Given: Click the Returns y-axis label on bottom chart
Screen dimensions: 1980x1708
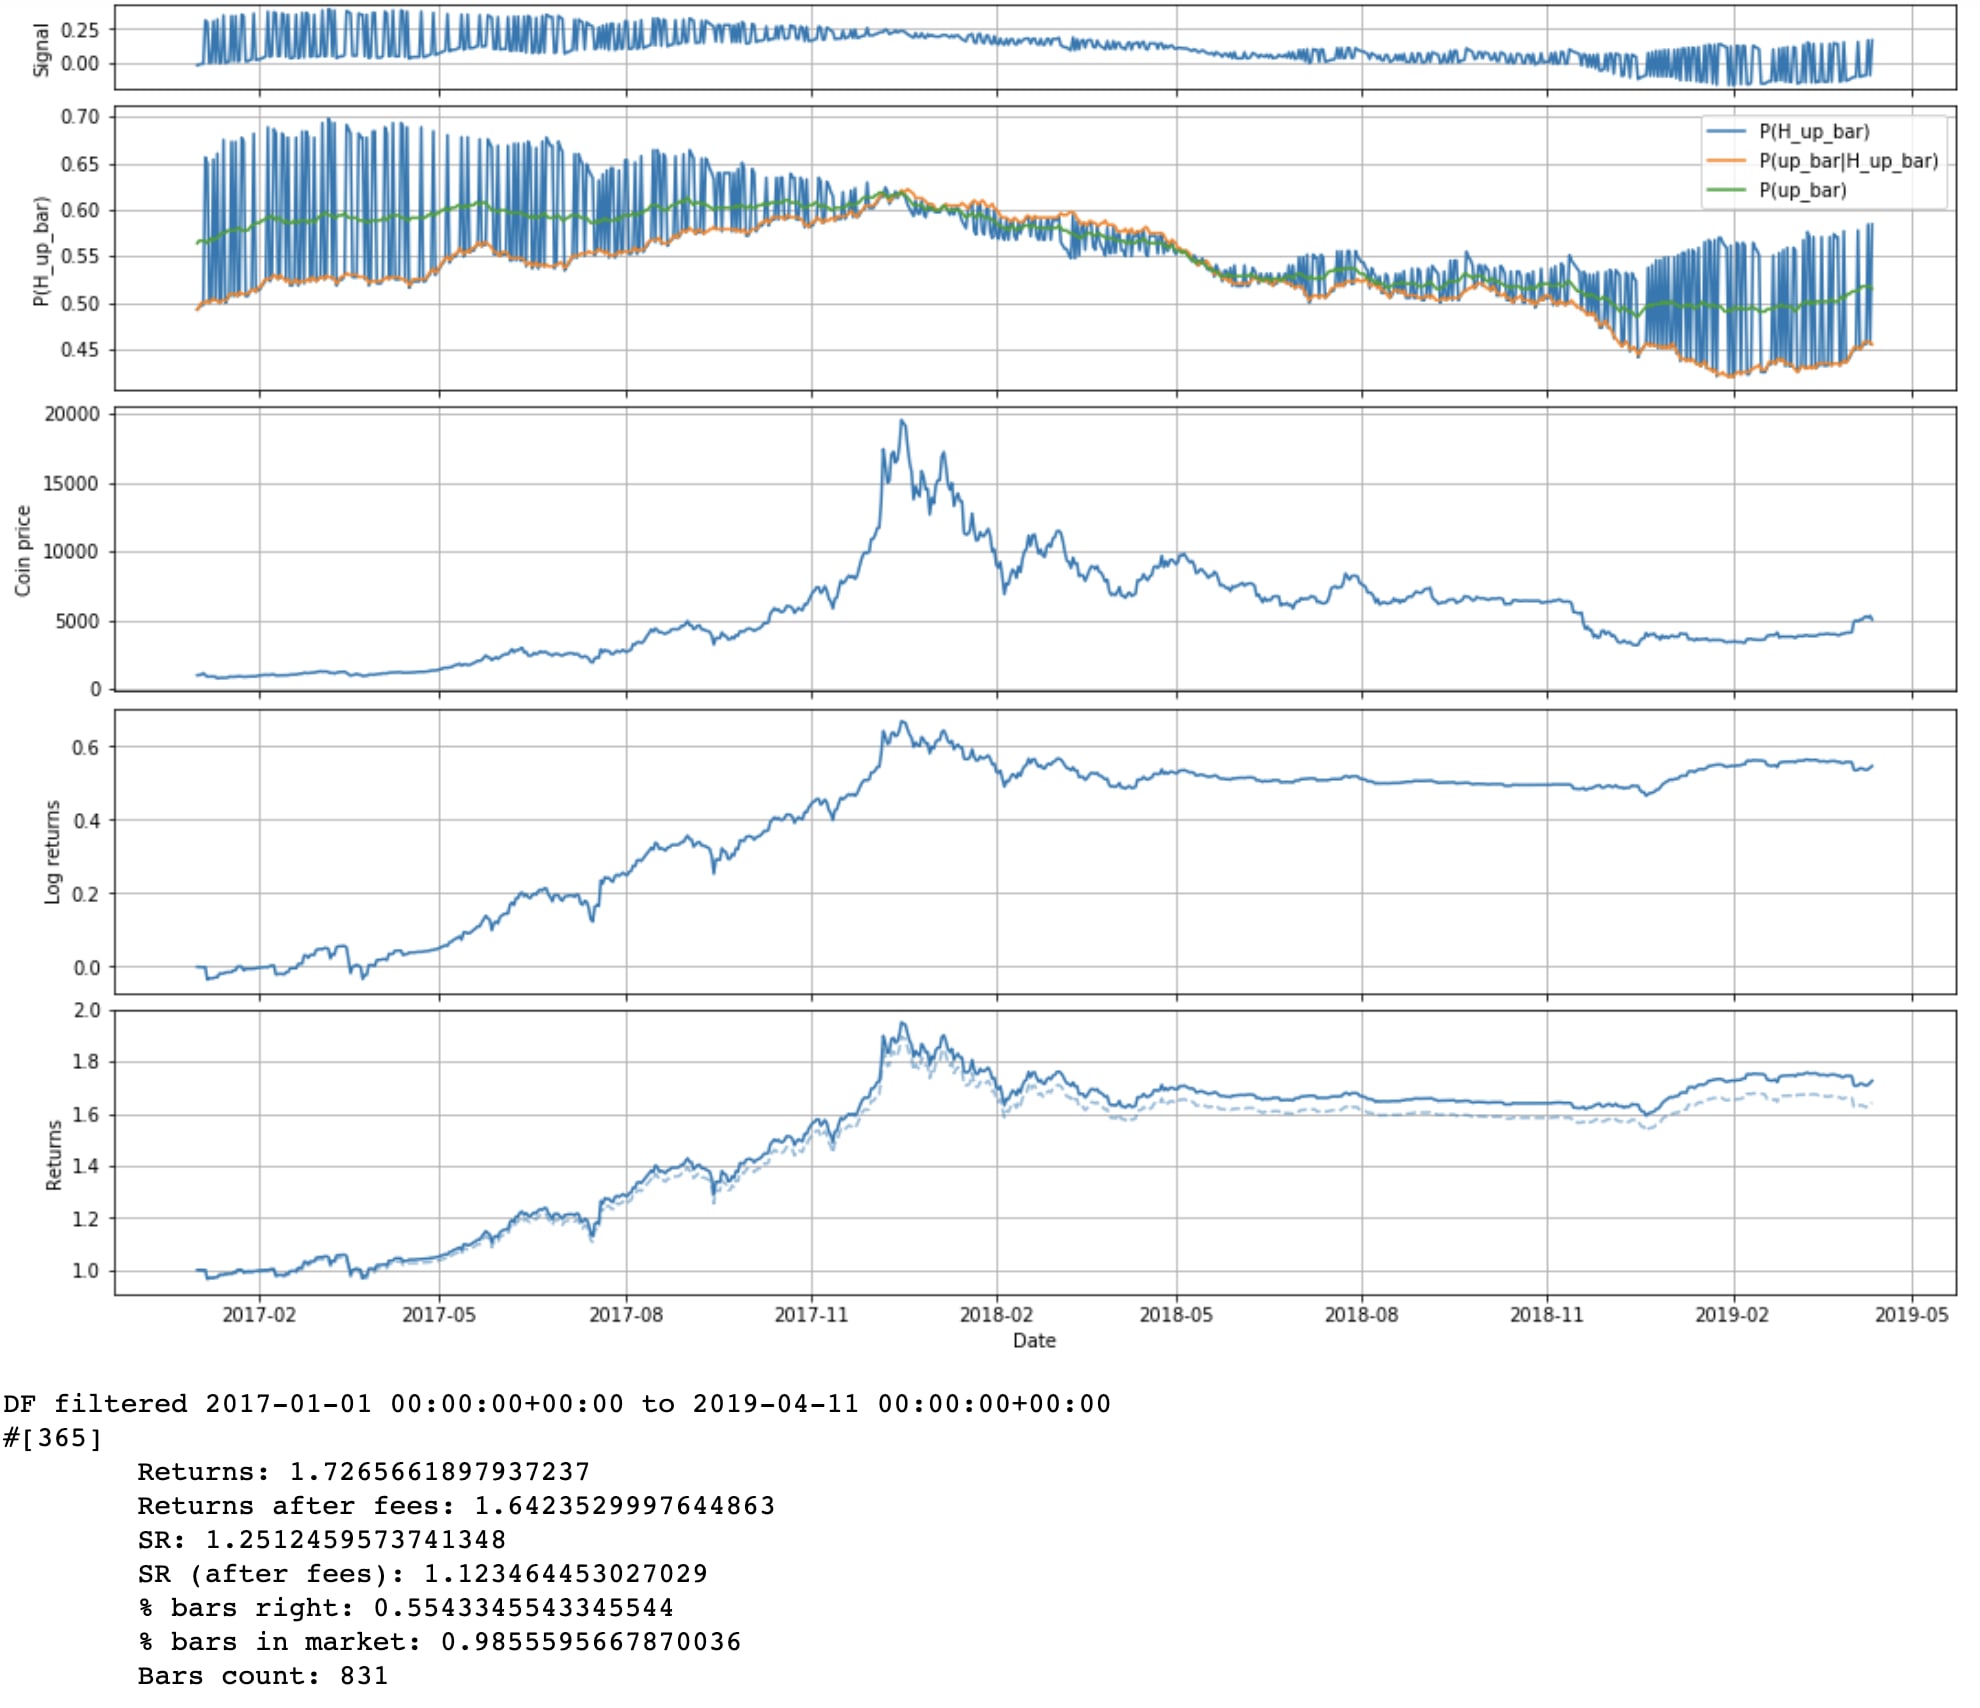Looking at the screenshot, I should pos(53,1155).
